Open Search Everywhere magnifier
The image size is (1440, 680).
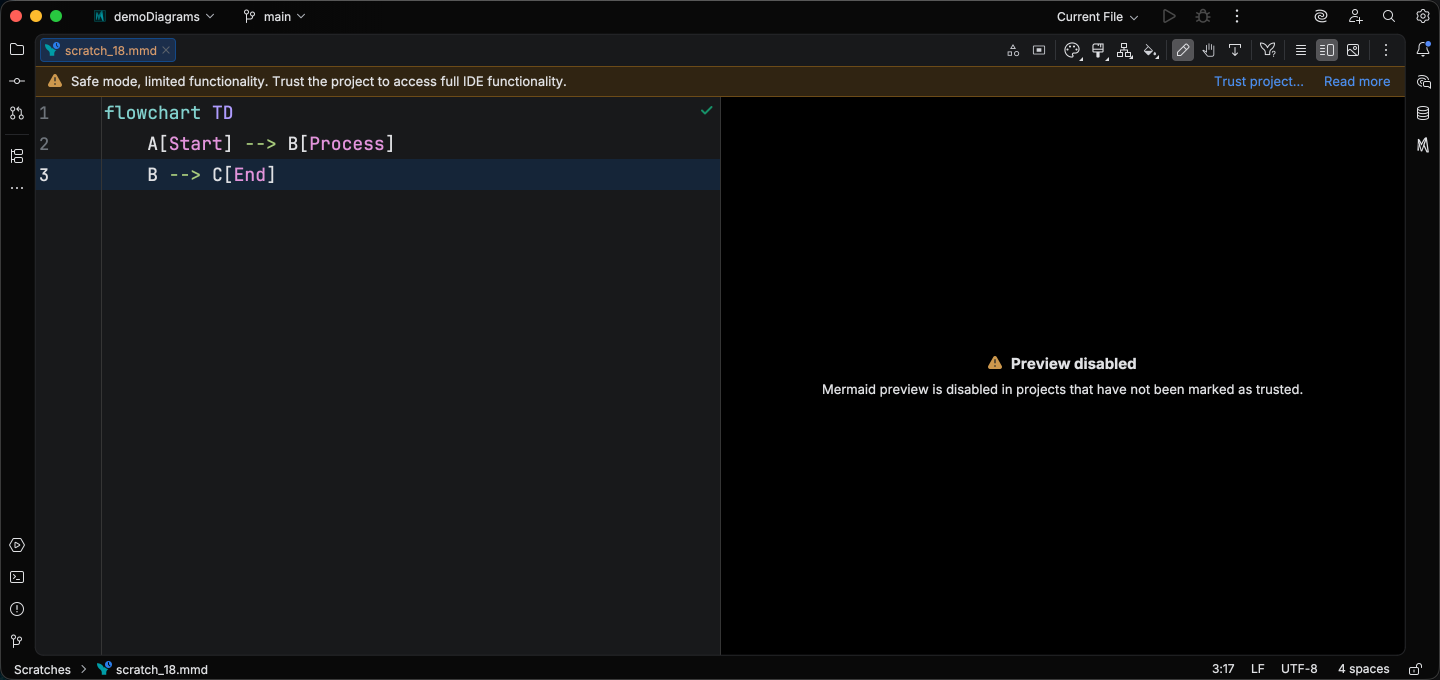tap(1389, 16)
